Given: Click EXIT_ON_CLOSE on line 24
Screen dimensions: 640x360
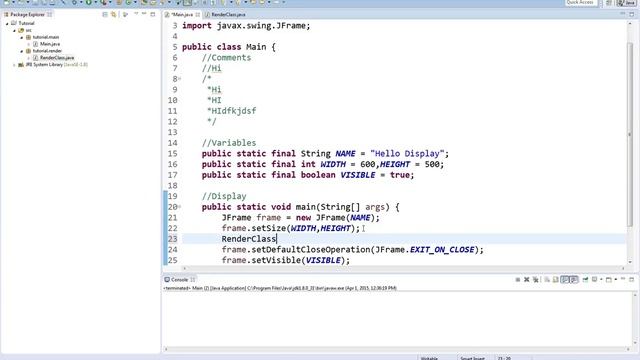Looking at the screenshot, I should coord(442,250).
